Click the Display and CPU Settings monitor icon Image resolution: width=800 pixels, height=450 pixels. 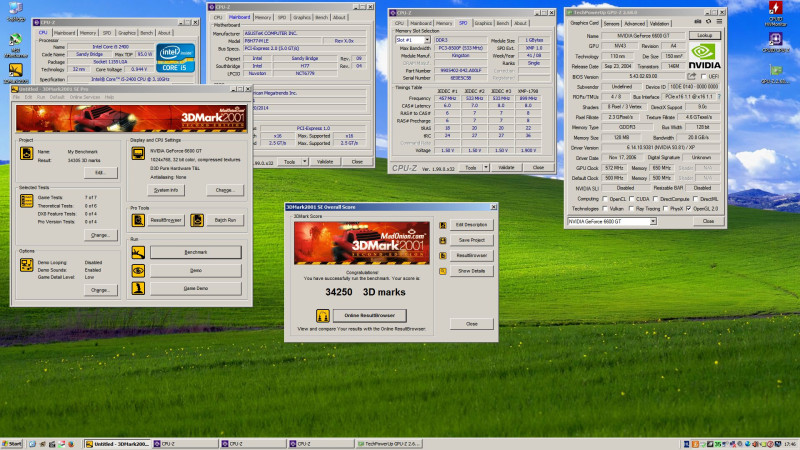(x=138, y=153)
